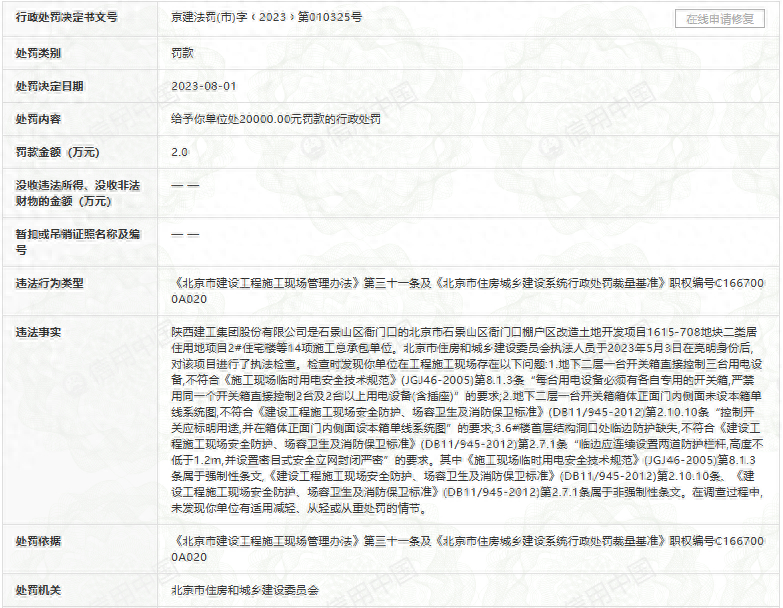Click the 暂扣或吊销证照名称及编号 label

click(x=77, y=242)
